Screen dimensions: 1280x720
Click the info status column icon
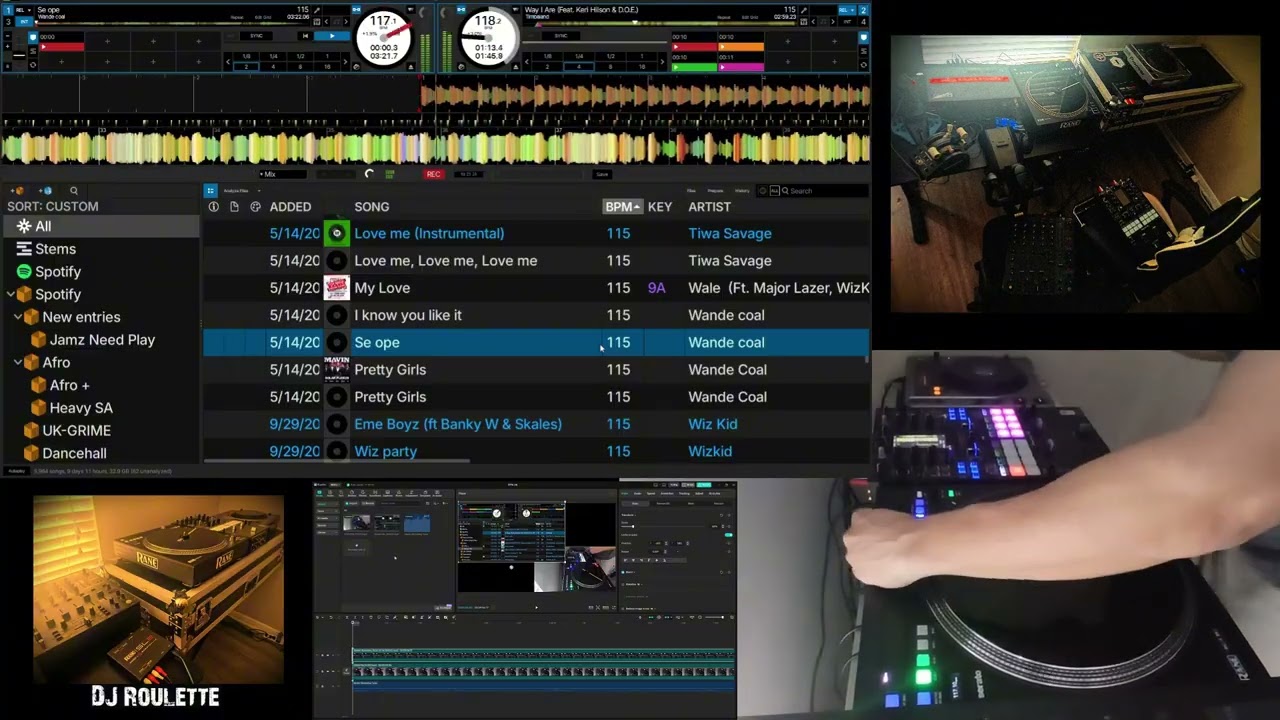[x=213, y=207]
